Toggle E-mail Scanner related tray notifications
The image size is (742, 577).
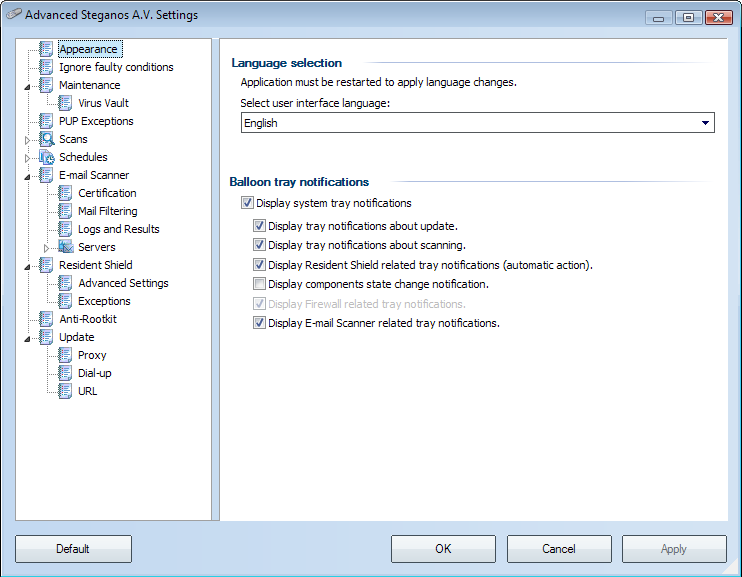[259, 323]
